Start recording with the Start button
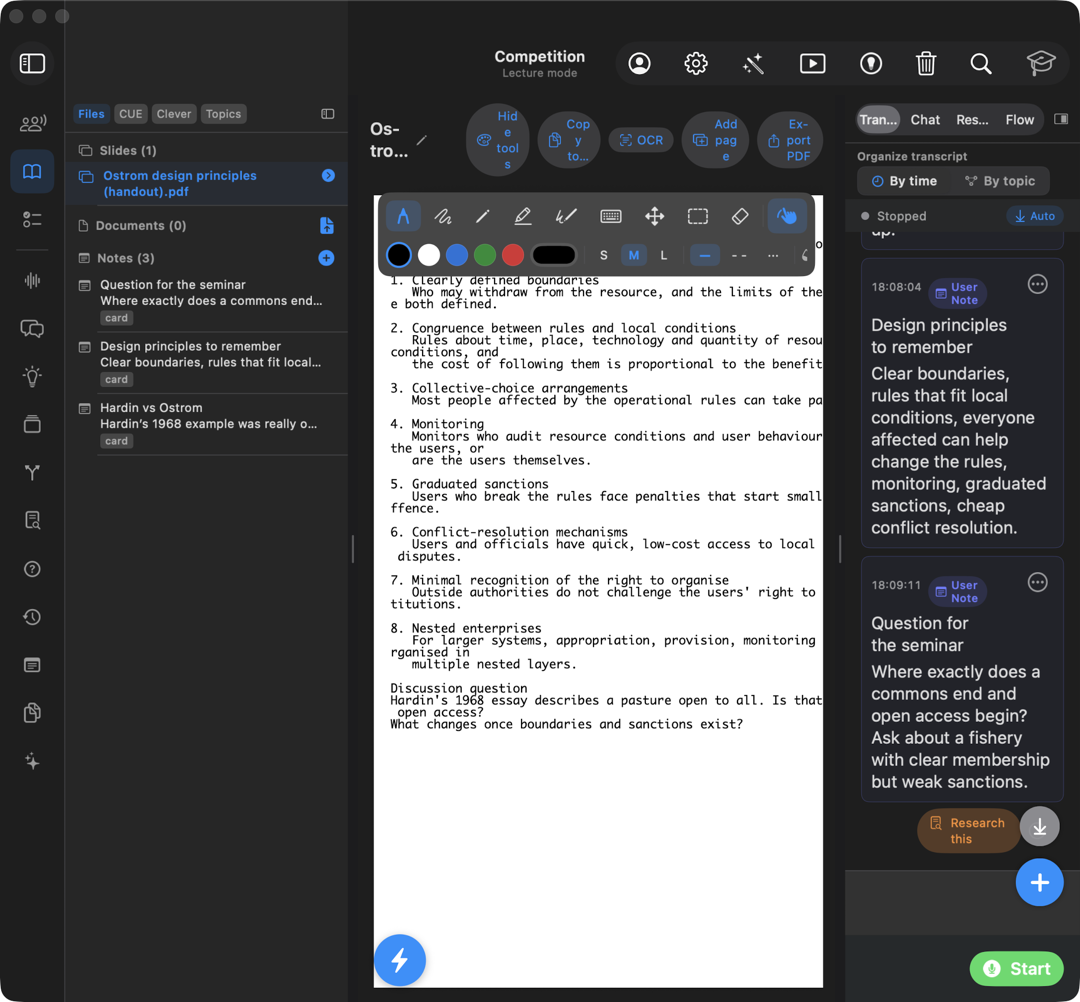This screenshot has width=1080, height=1002. [x=1017, y=968]
